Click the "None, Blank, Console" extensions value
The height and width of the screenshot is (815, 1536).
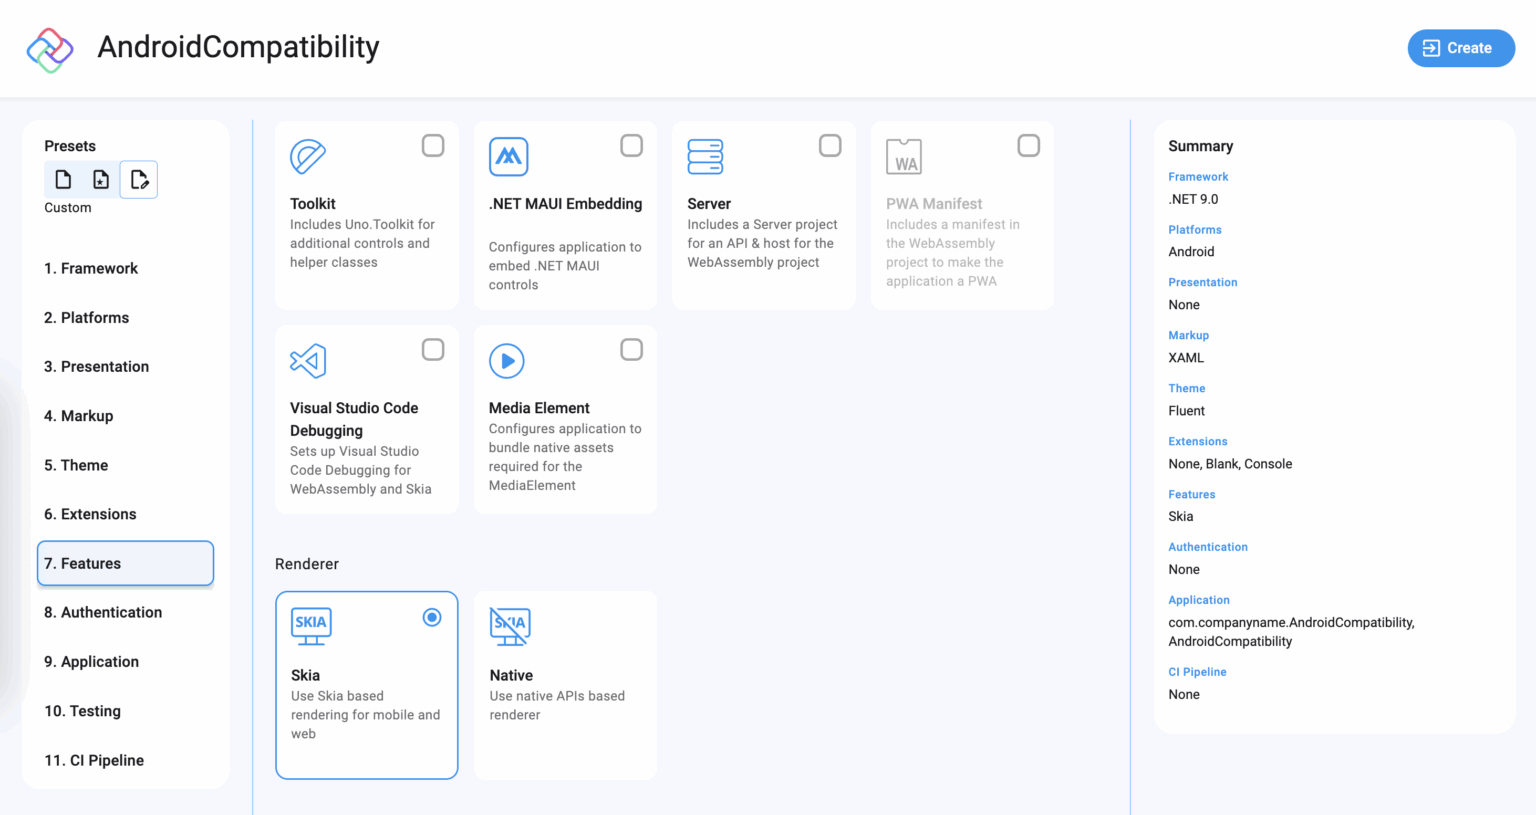click(x=1230, y=465)
